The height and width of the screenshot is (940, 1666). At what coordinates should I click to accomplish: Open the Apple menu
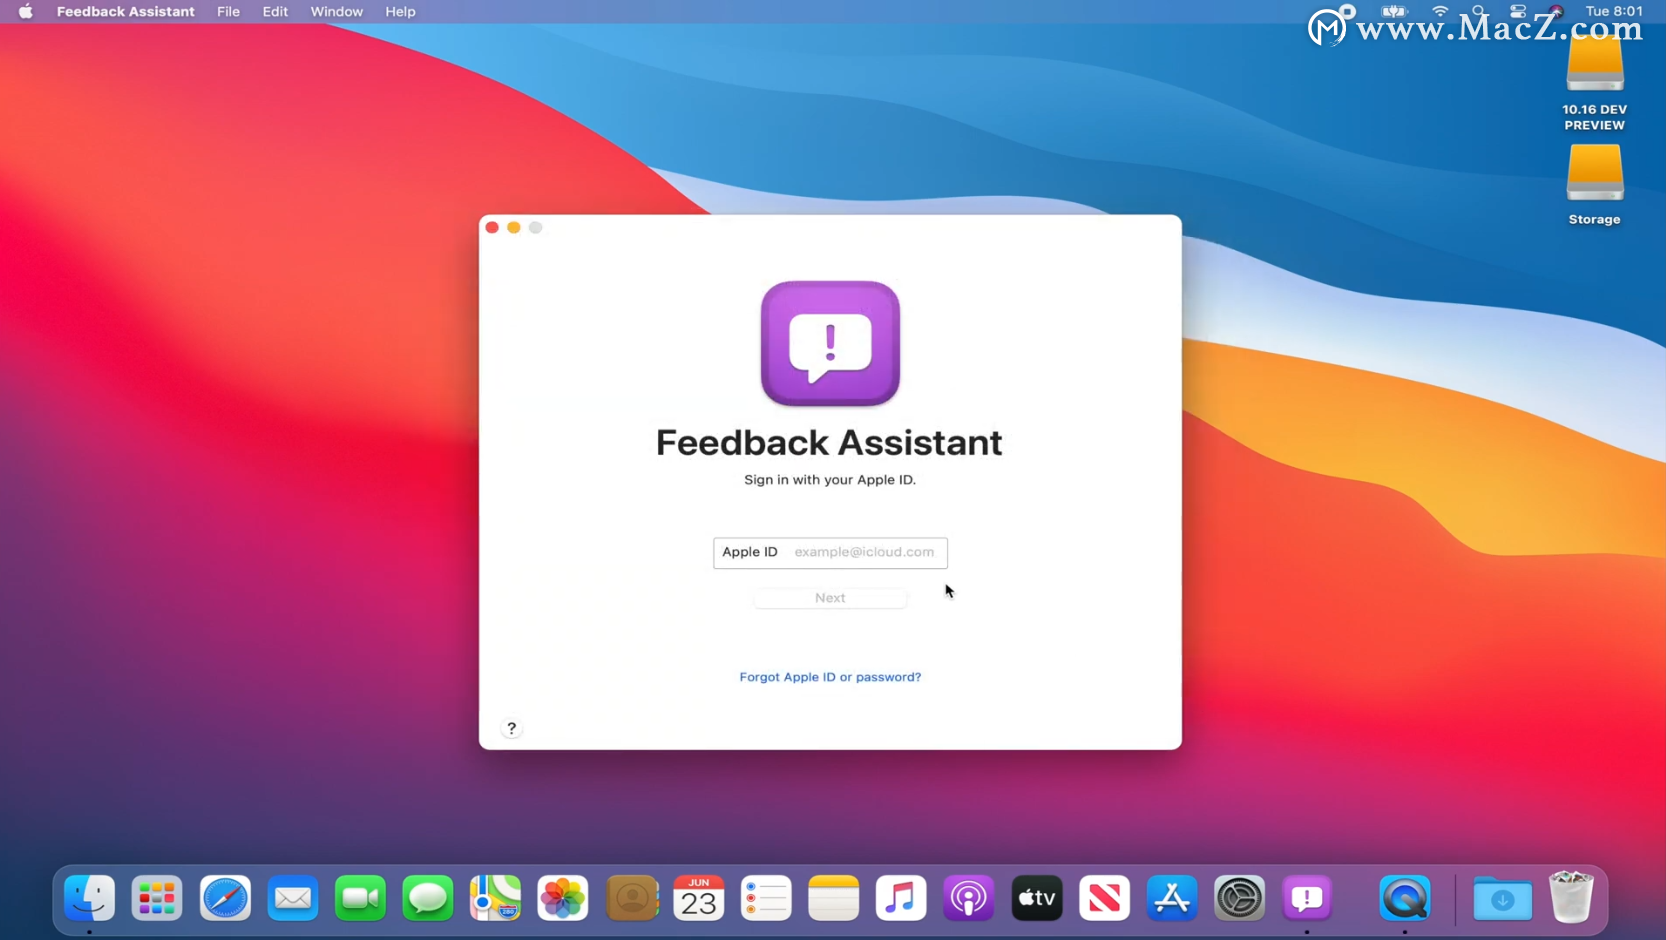point(26,12)
